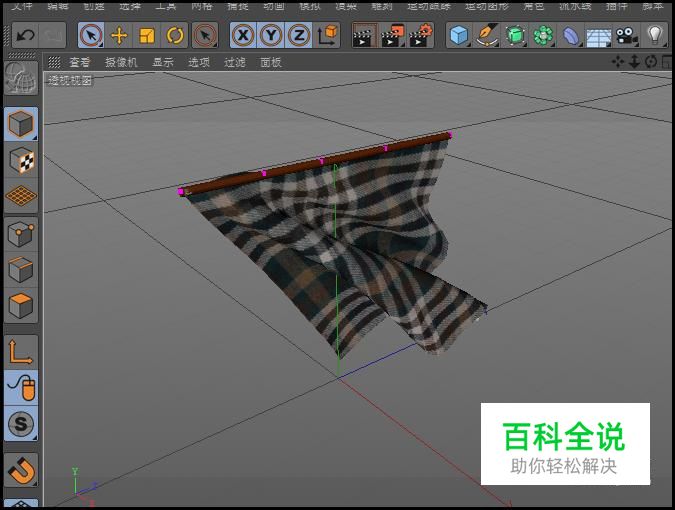The image size is (675, 510).
Task: Toggle the Y axis lock
Action: 271,35
